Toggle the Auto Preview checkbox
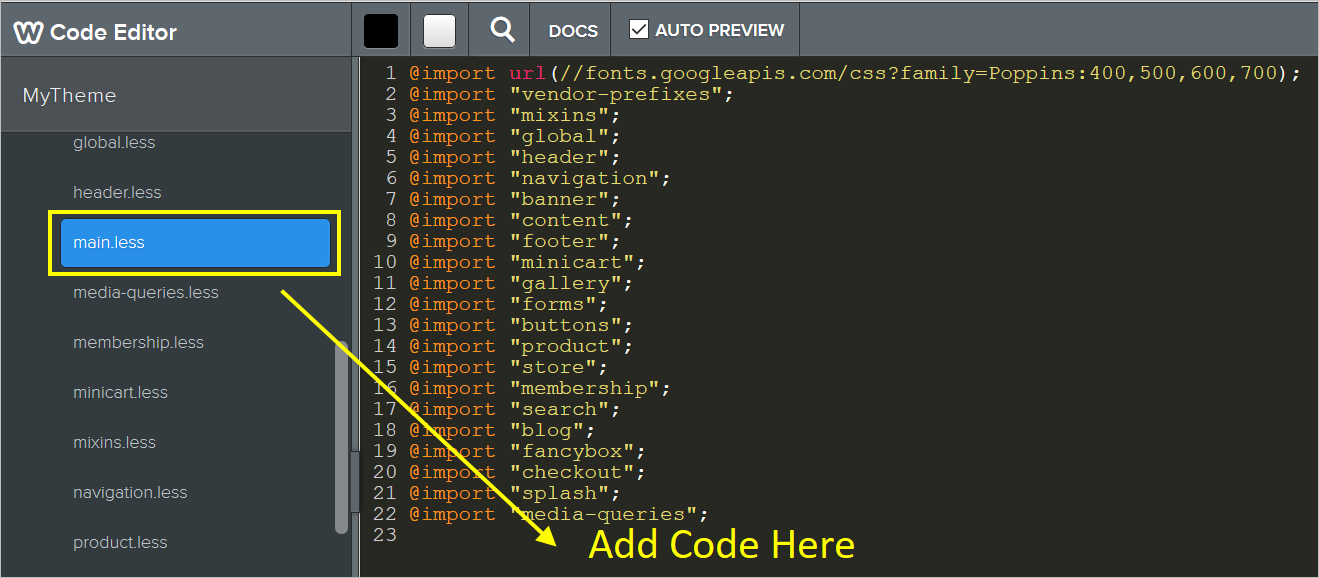This screenshot has width=1319, height=578. click(x=639, y=30)
